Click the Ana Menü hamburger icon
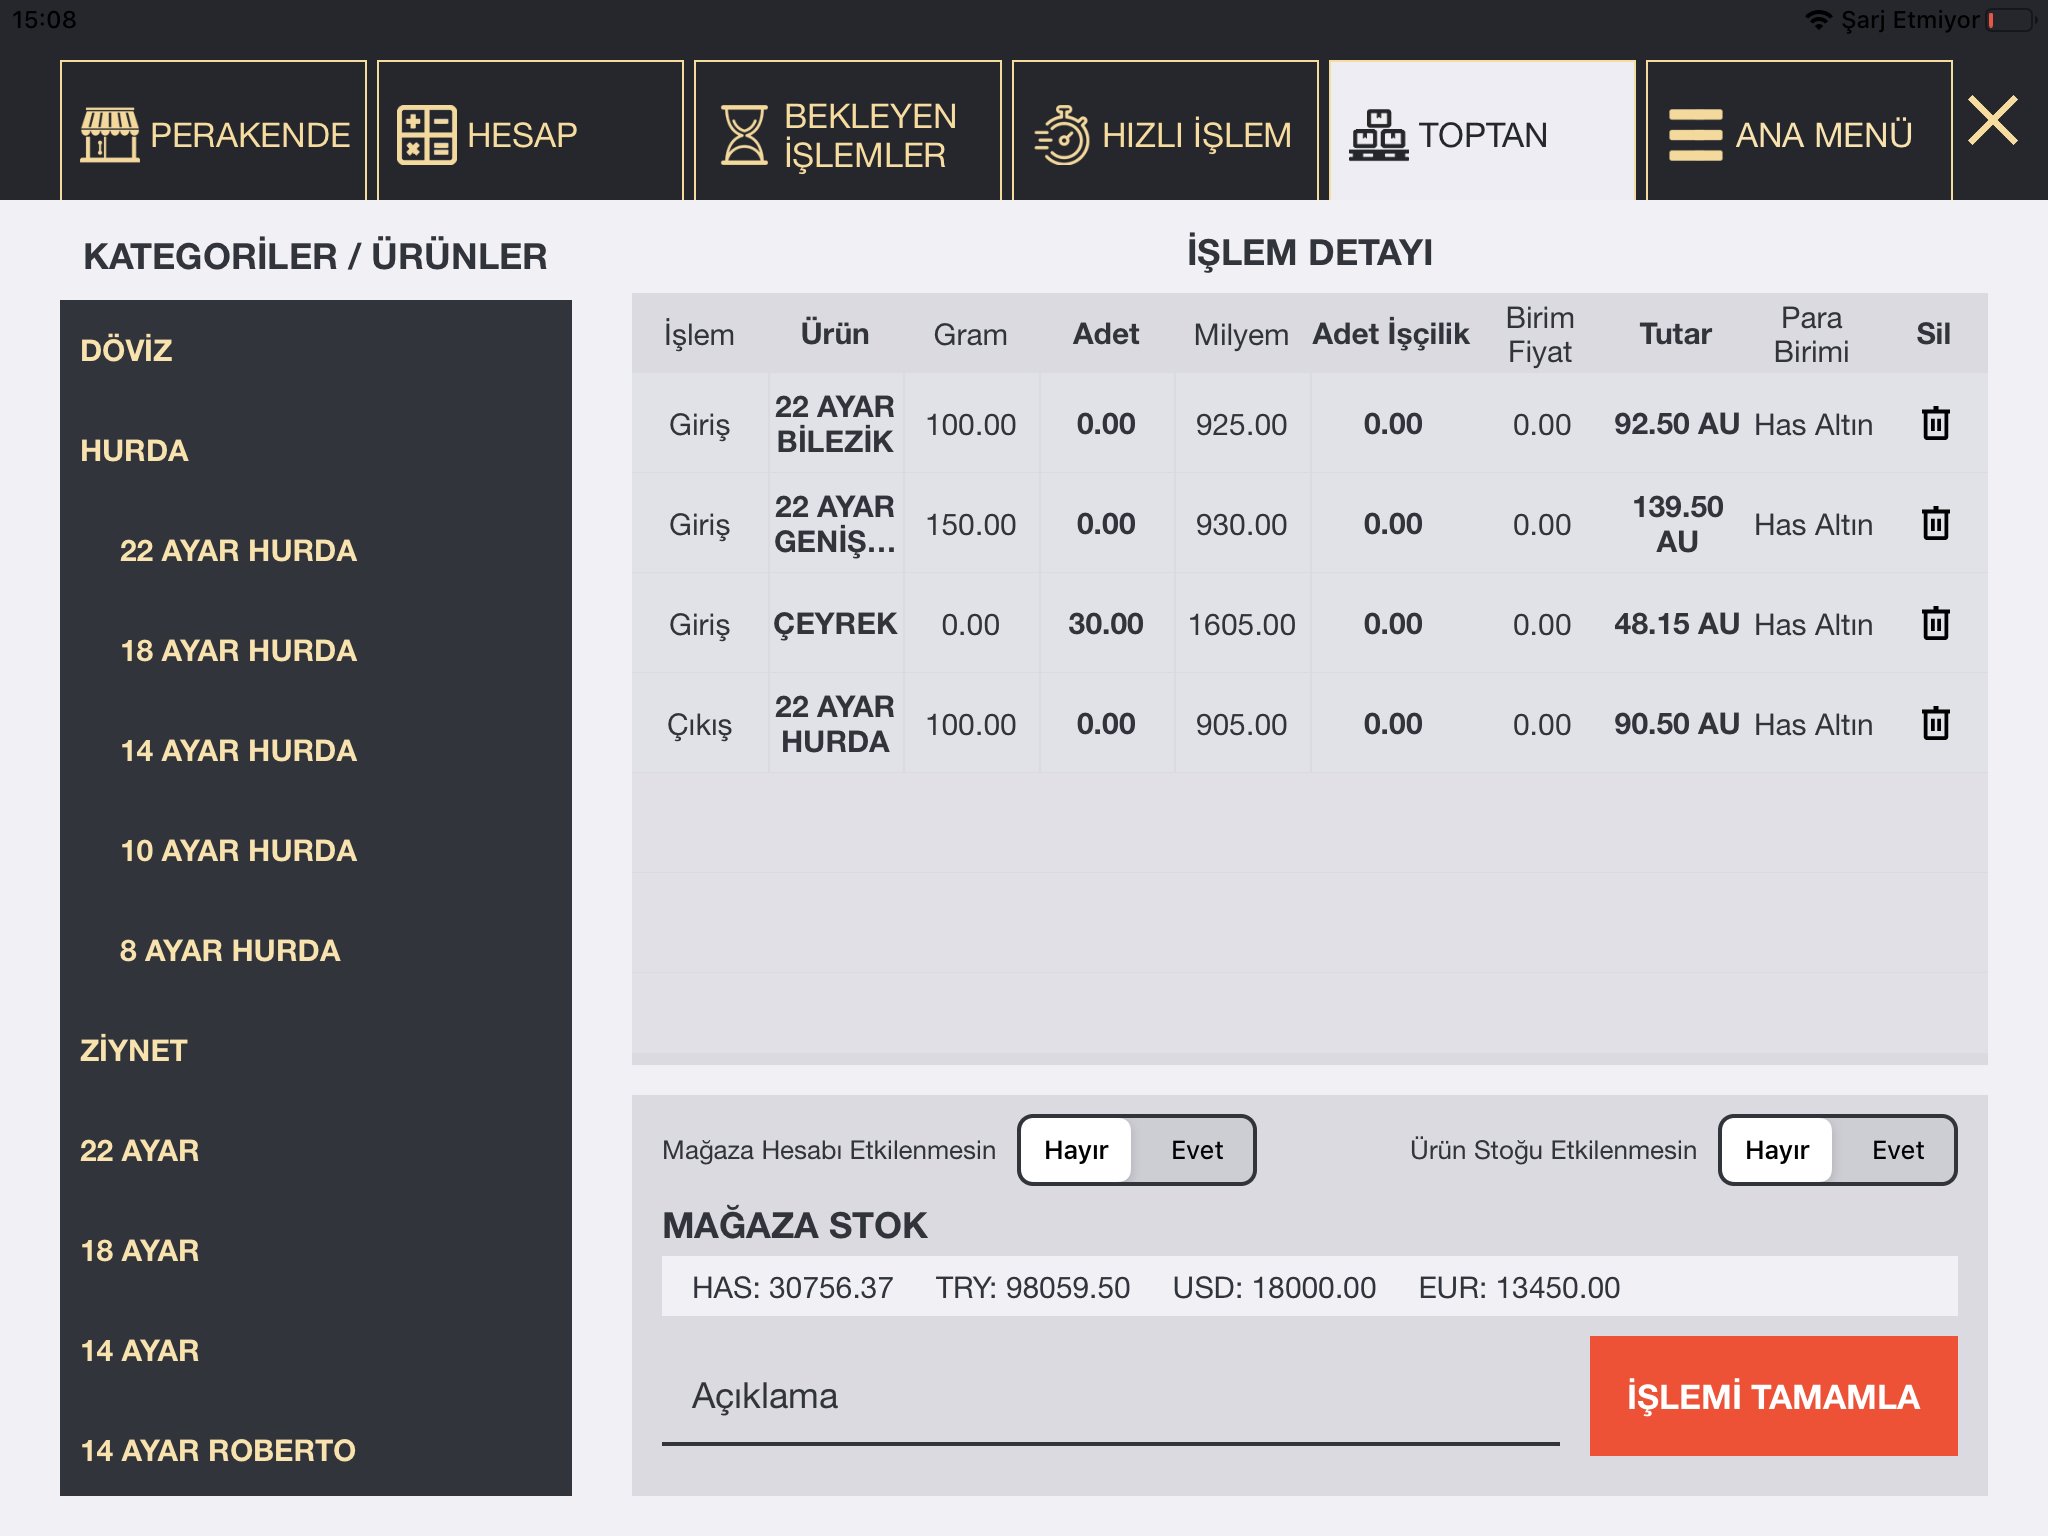The image size is (2048, 1536). 1696,134
